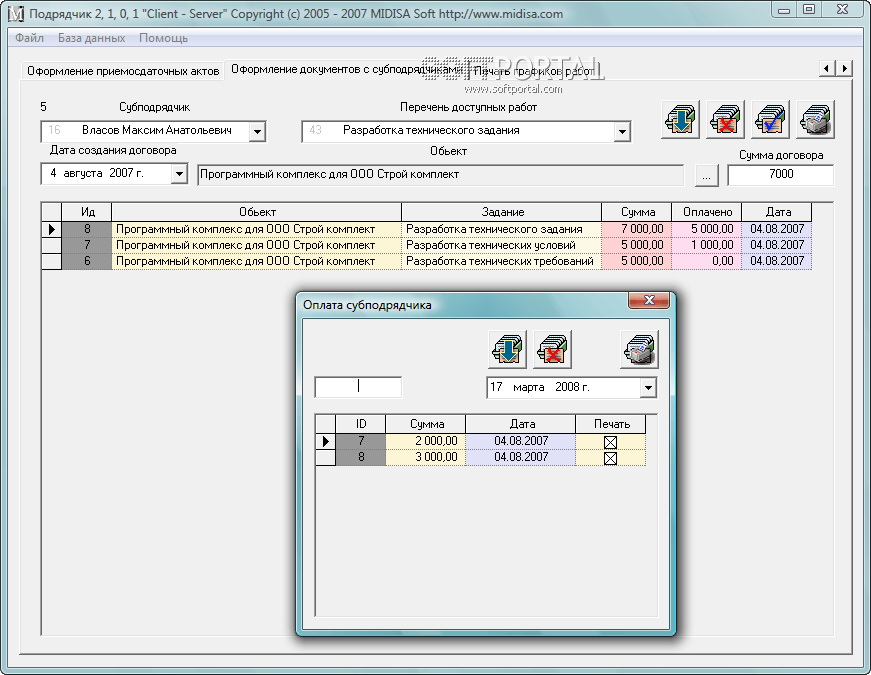The width and height of the screenshot is (871, 675).
Task: Click the Оплачено cell 5 000,00
Action: tap(707, 229)
